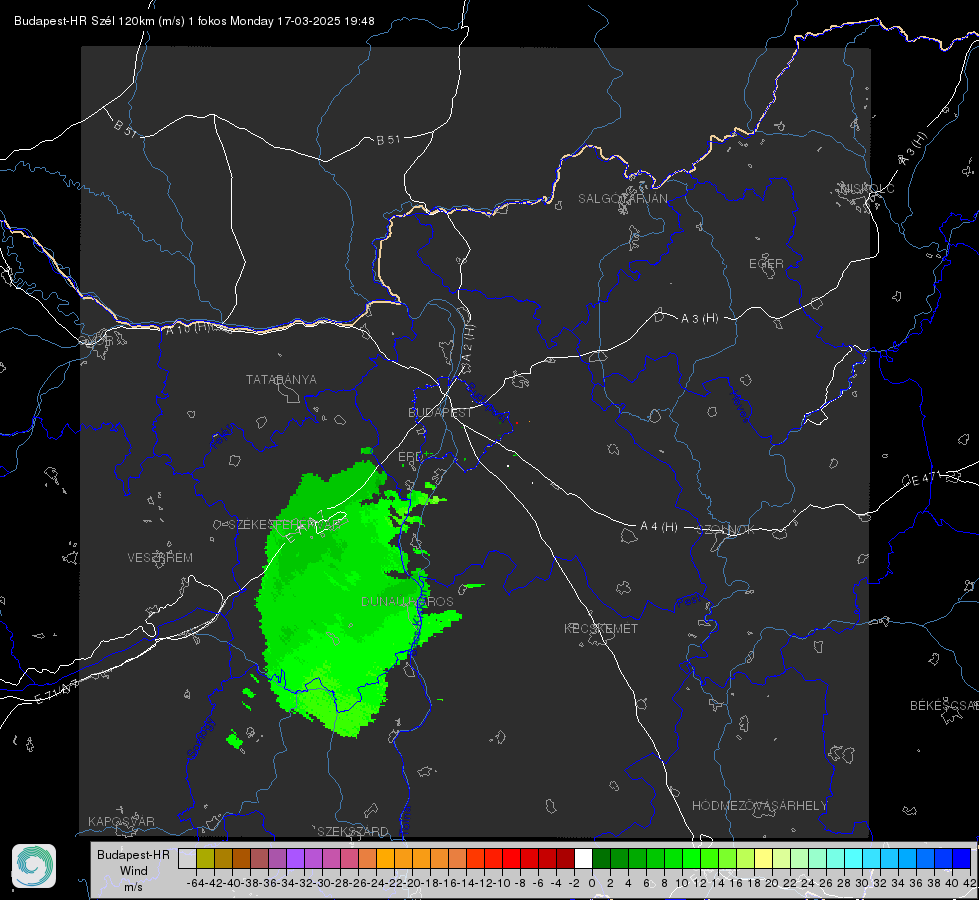The image size is (979, 900).
Task: Click the KAPOSVAR city label
Action: [121, 821]
